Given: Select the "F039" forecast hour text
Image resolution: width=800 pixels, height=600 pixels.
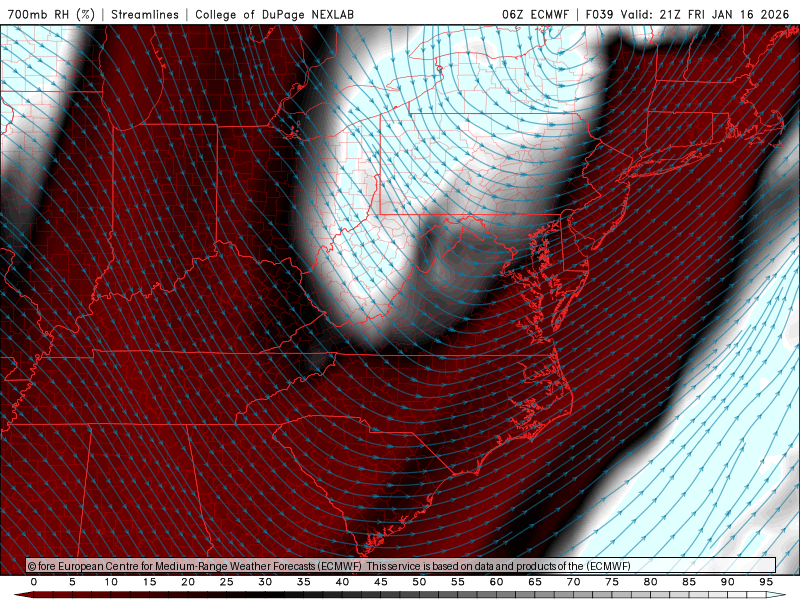Looking at the screenshot, I should 600,14.
